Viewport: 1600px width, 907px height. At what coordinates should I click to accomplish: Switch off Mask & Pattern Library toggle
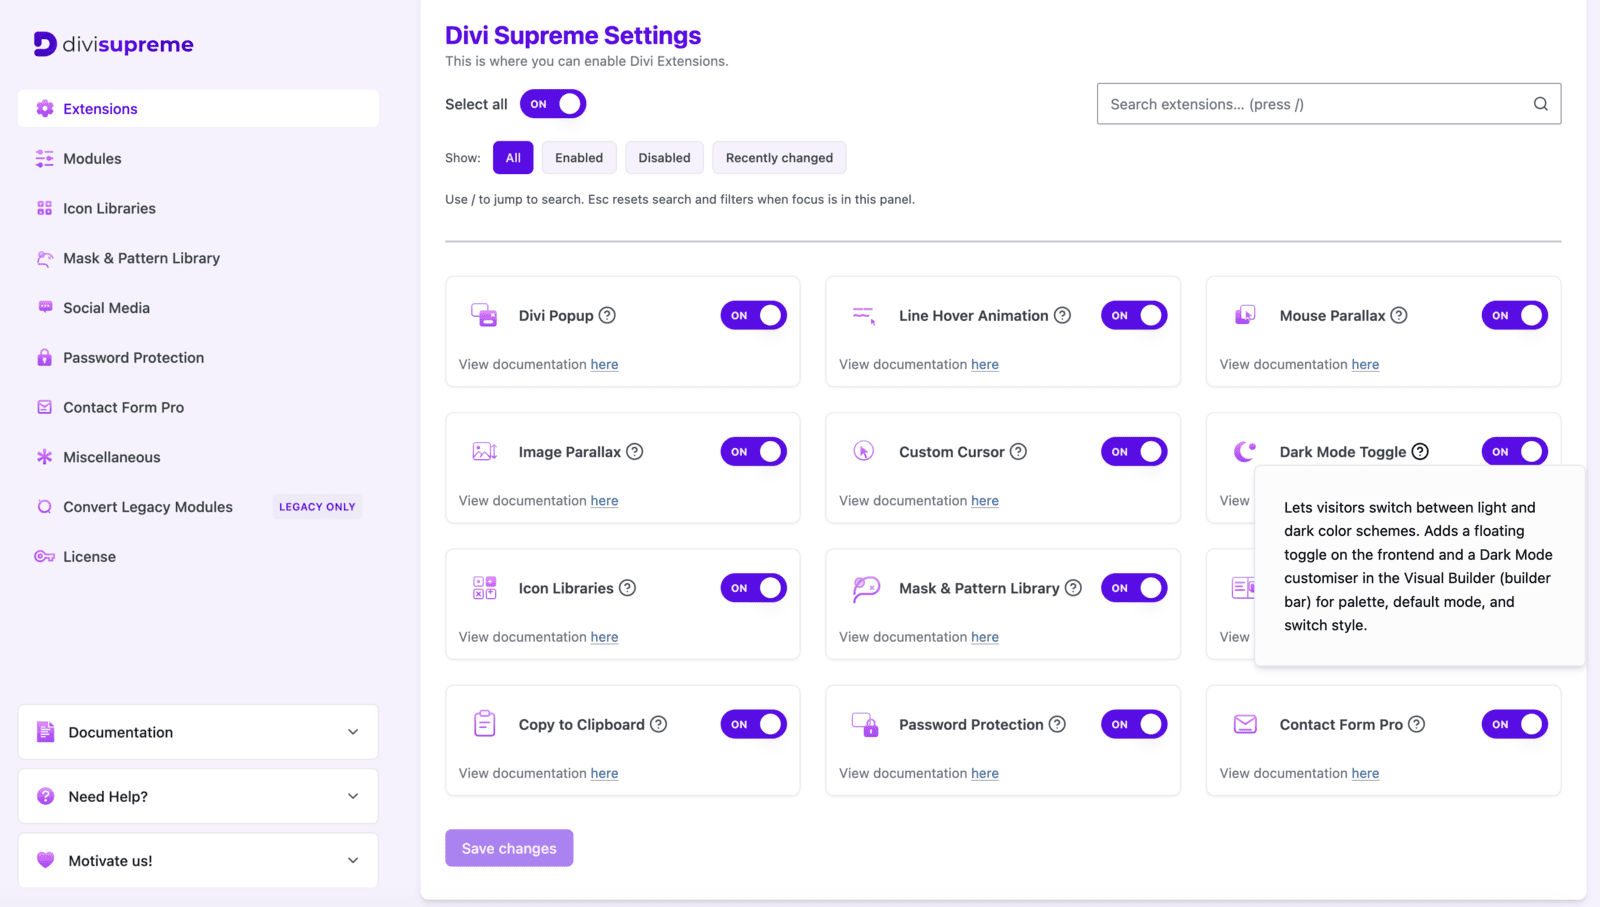pos(1134,588)
